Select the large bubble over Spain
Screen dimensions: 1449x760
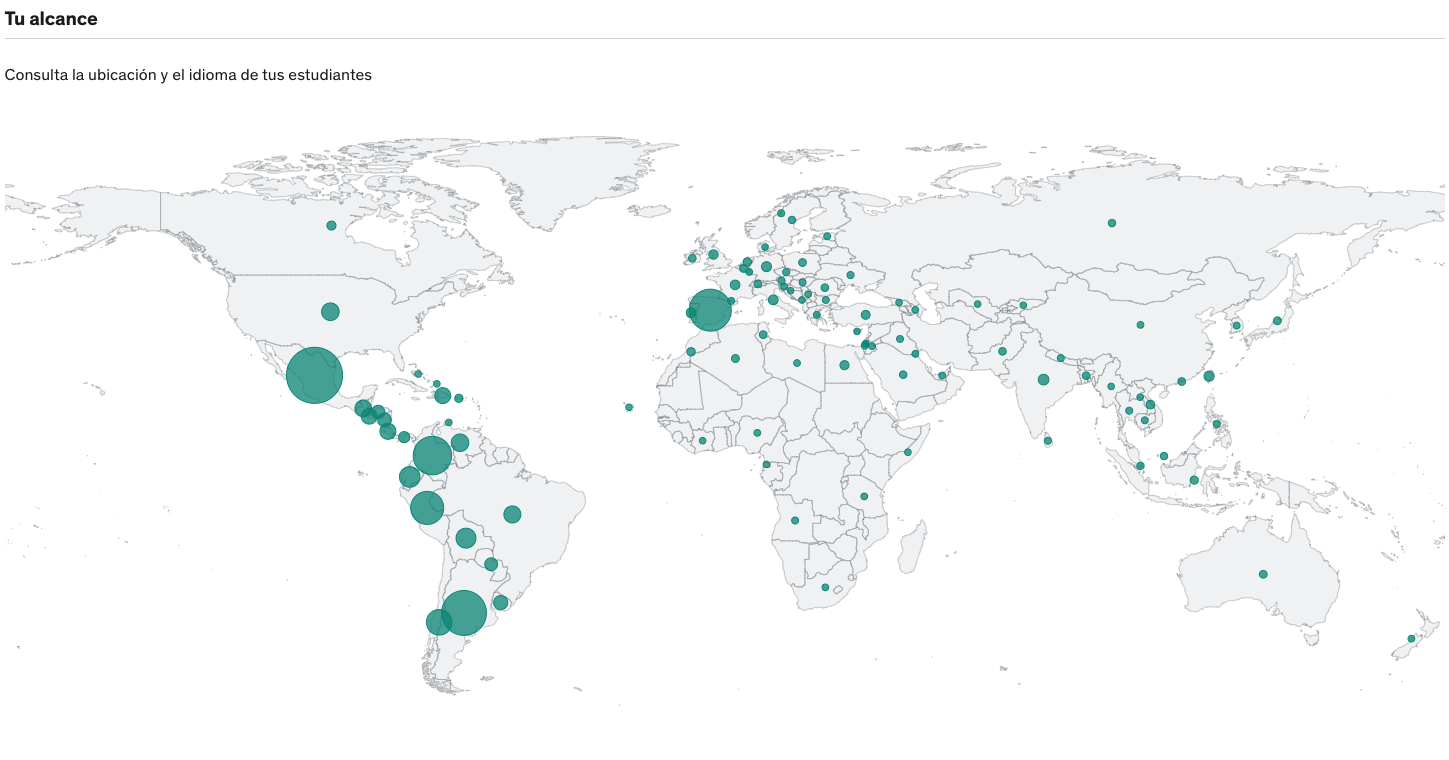710,310
